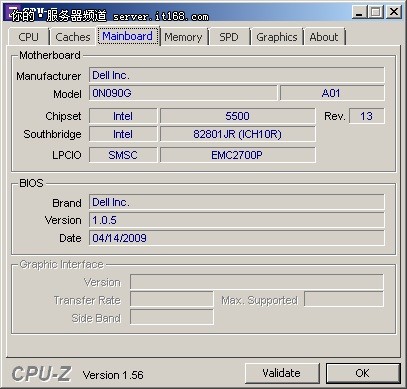Click the Graphic Interface Version field
Image resolution: width=407 pixels, height=389 pixels.
tap(257, 282)
